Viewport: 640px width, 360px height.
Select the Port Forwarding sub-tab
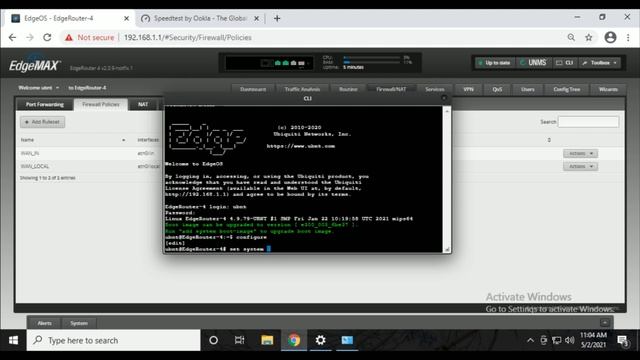45,104
